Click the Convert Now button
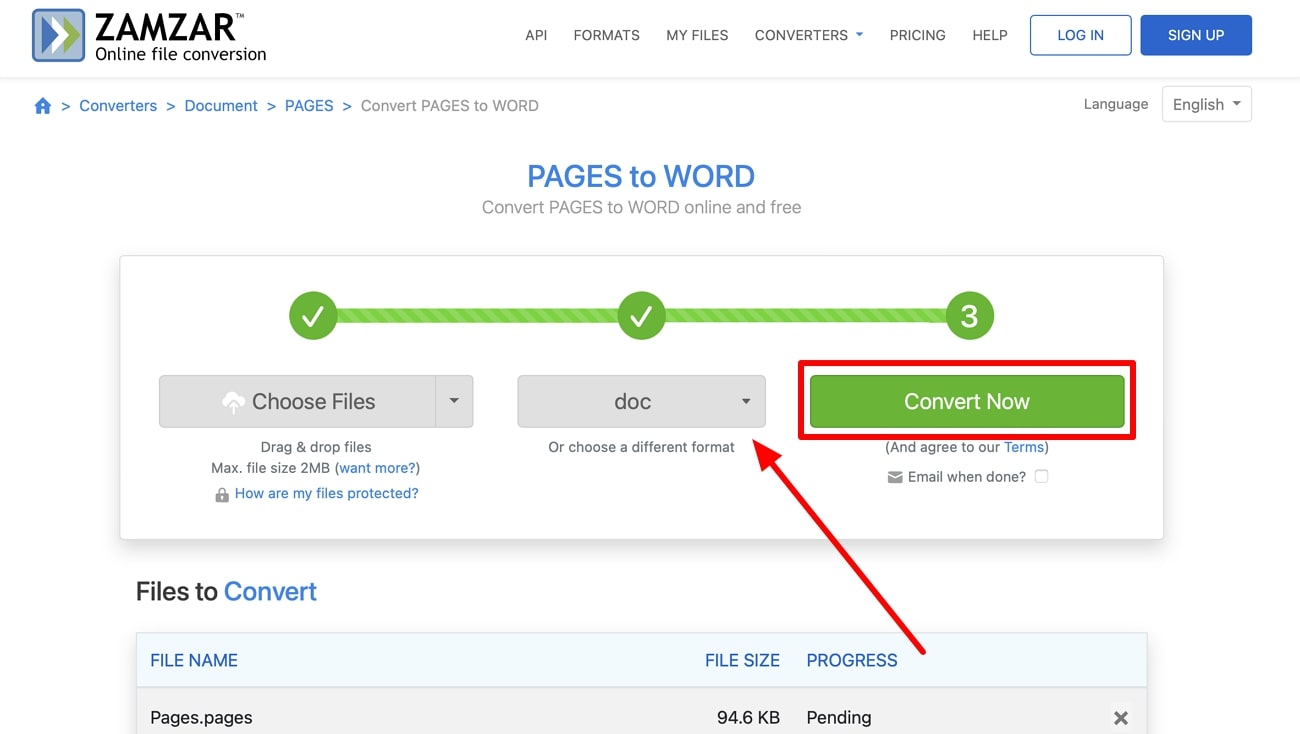This screenshot has height=734, width=1300. [966, 401]
